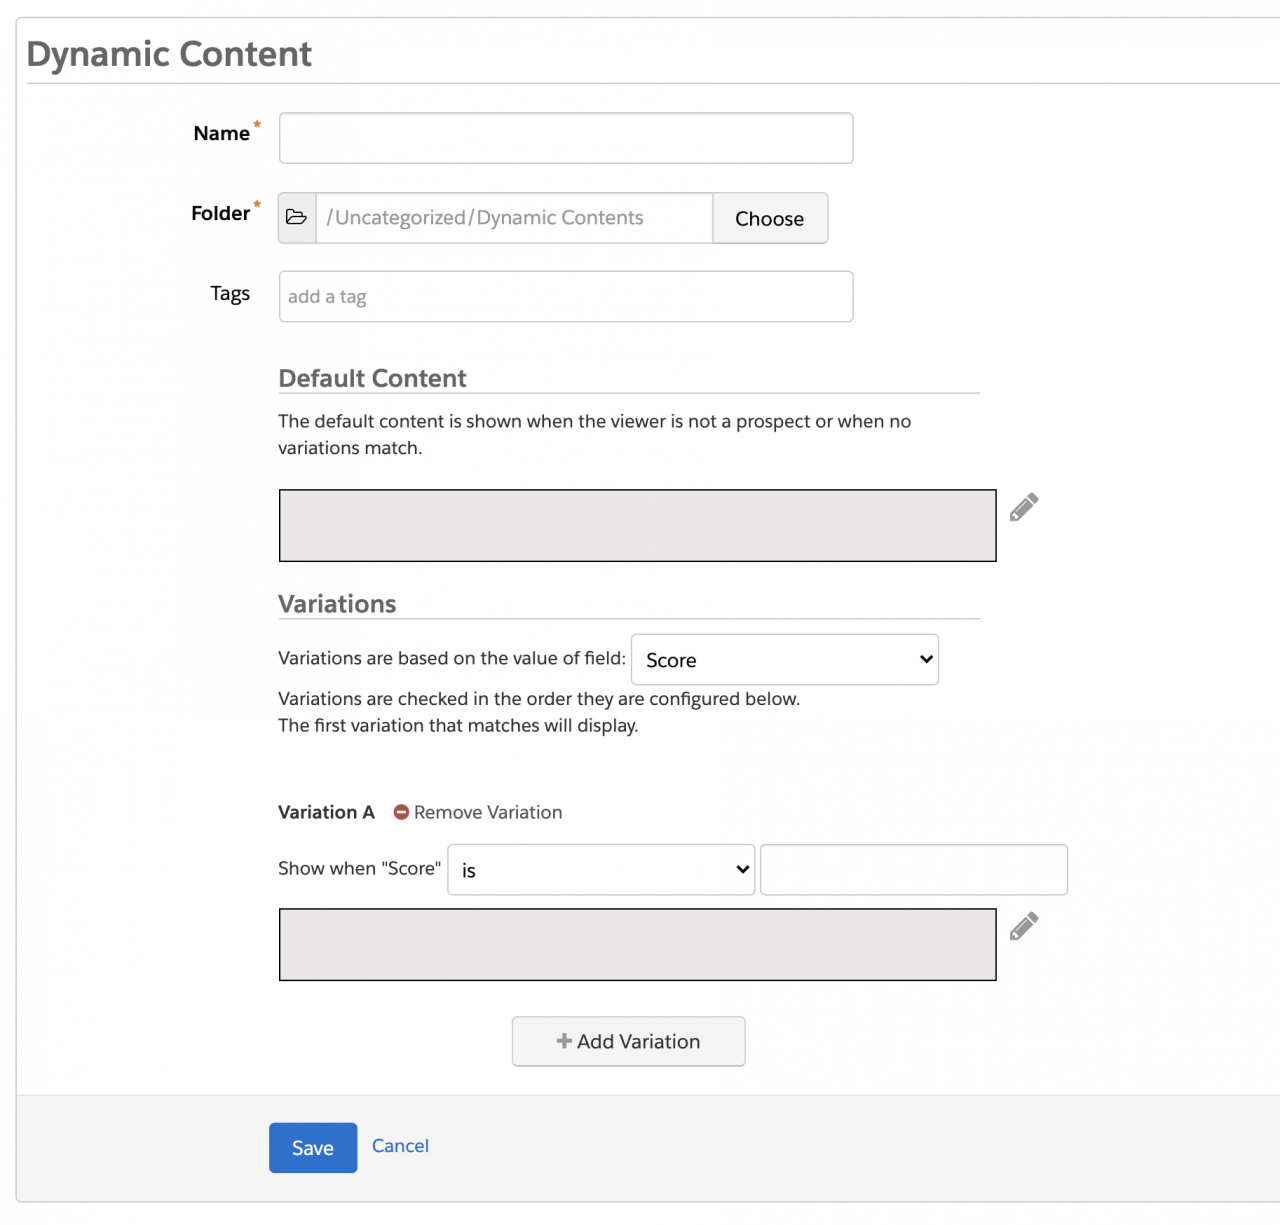Click the Choose button for folder selection
The image size is (1280, 1225).
pyautogui.click(x=769, y=218)
